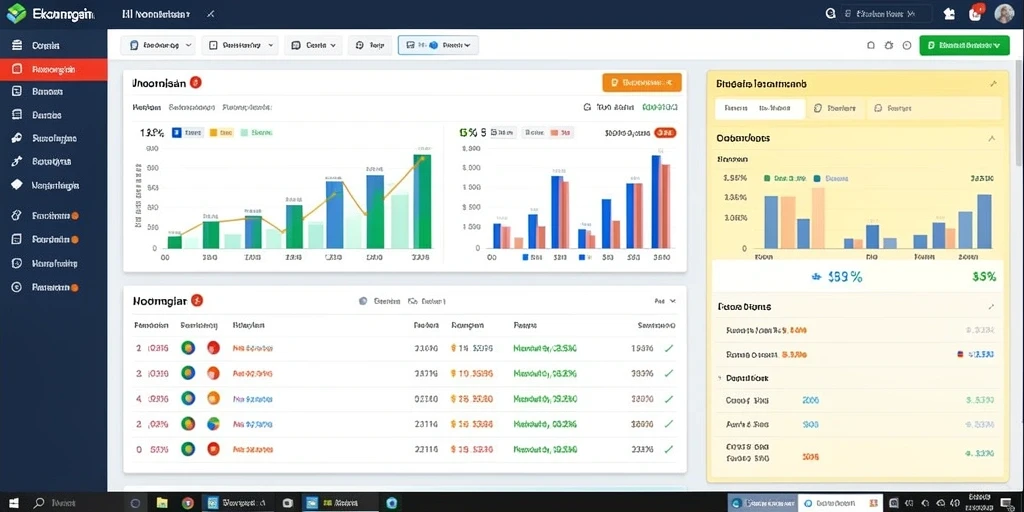The image size is (1024, 512).
Task: Click the key icon in the sidebar
Action: tap(17, 138)
